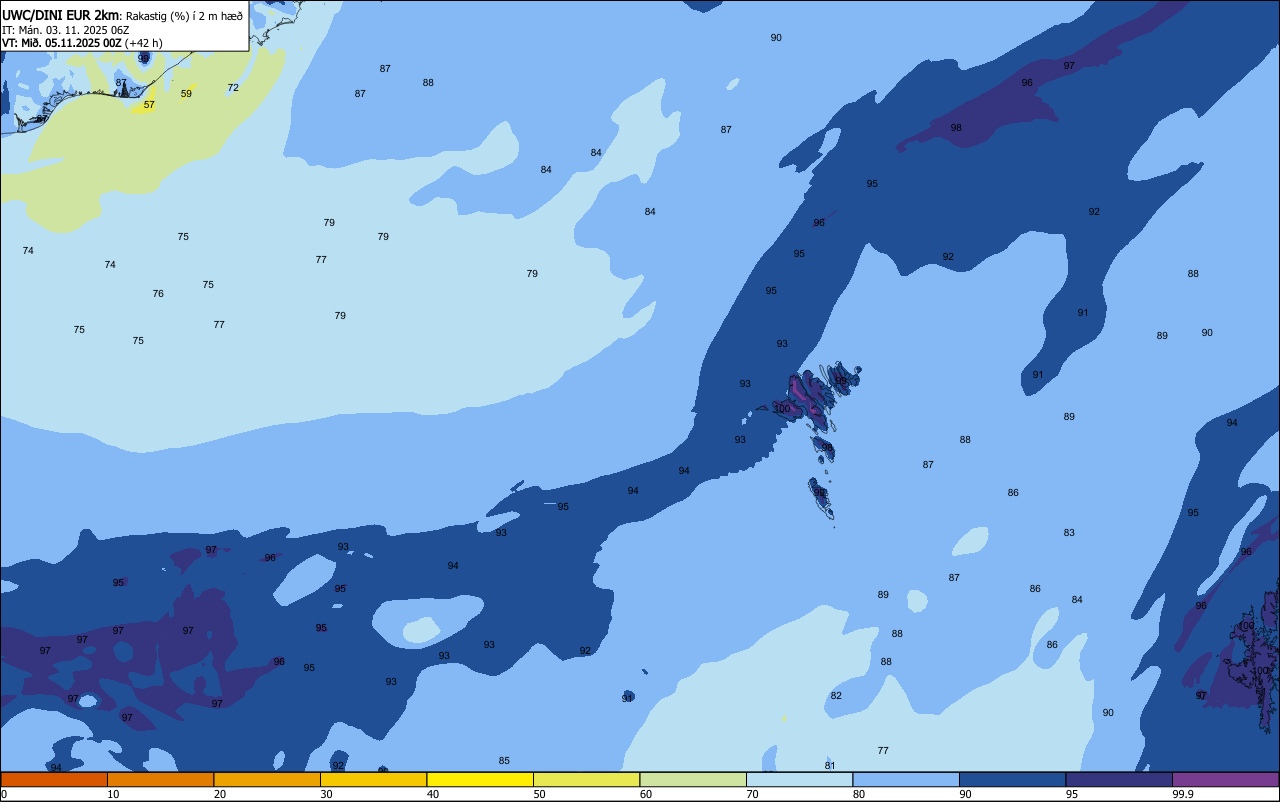Click the humidity value 81 near the bottom
Viewport: 1280px width, 802px height.
pos(830,766)
